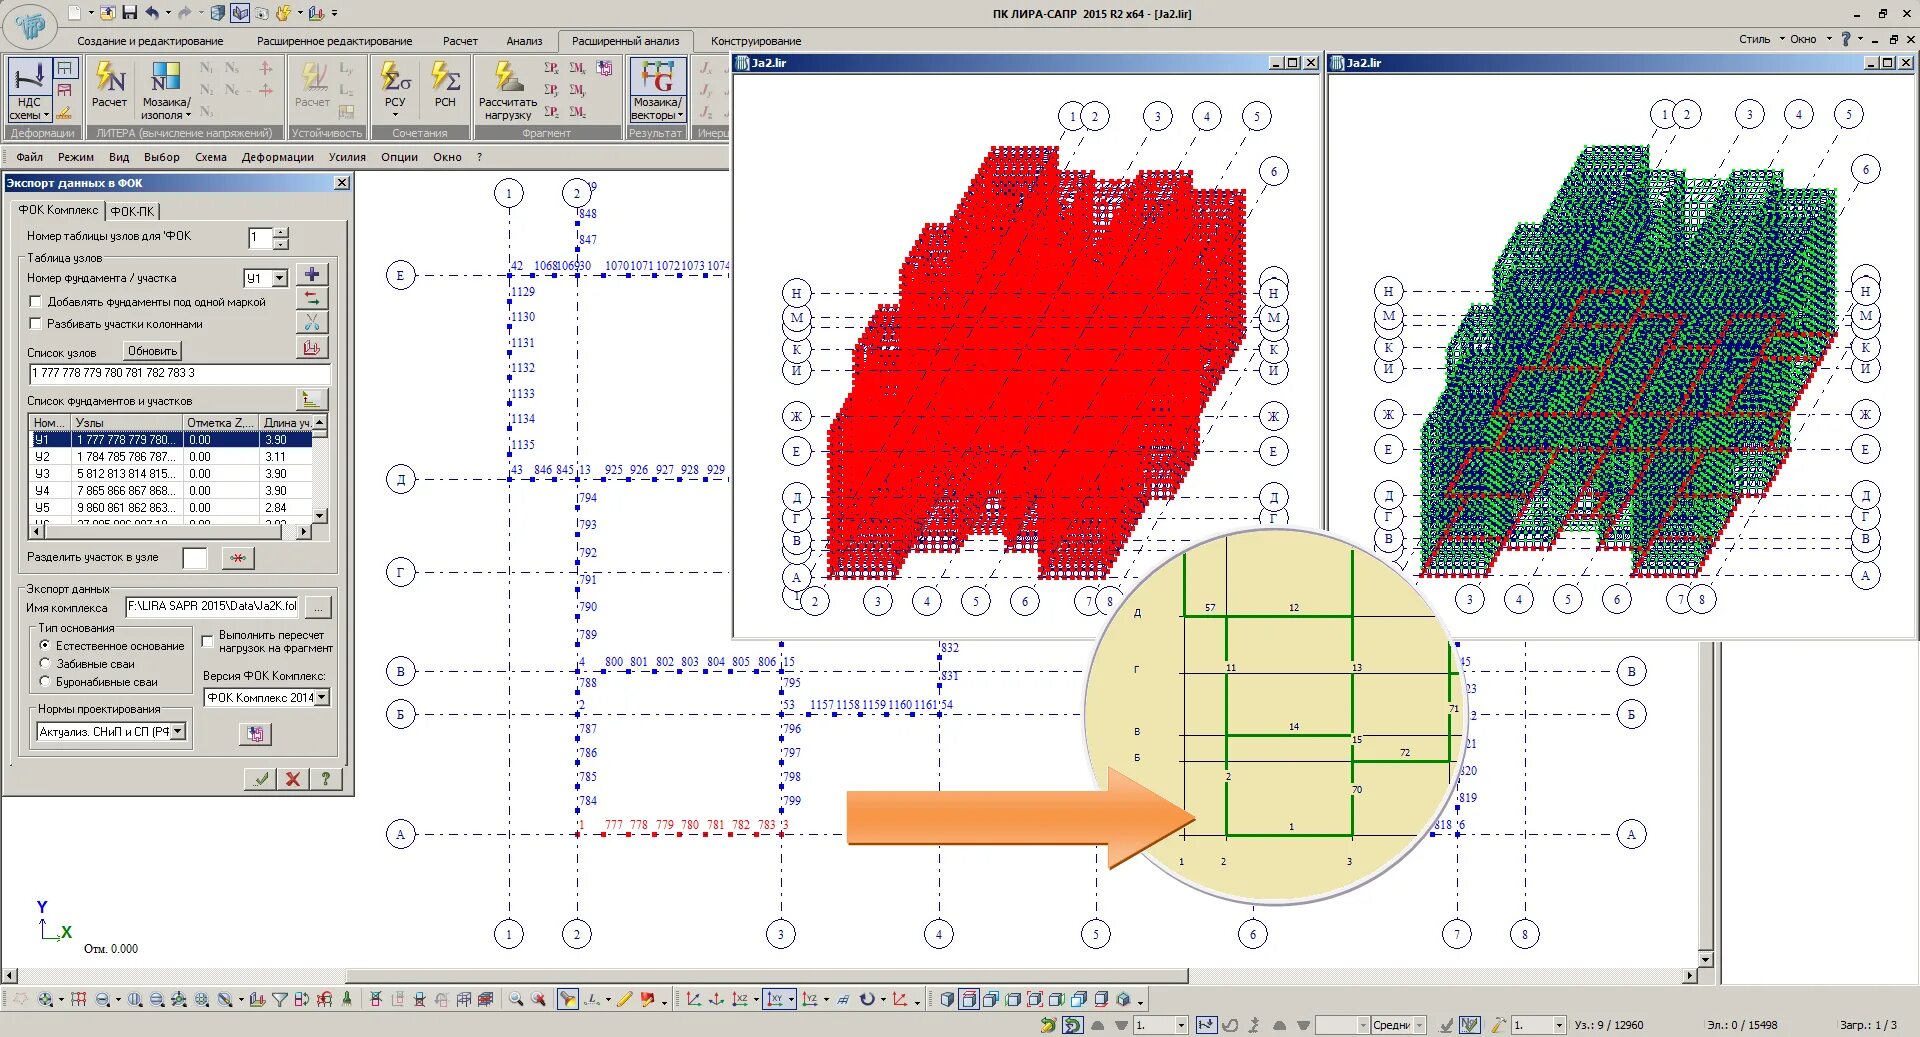Image resolution: width=1920 pixels, height=1037 pixels.
Task: Expand Мозаика/векторы dropdown arrow
Action: click(681, 116)
